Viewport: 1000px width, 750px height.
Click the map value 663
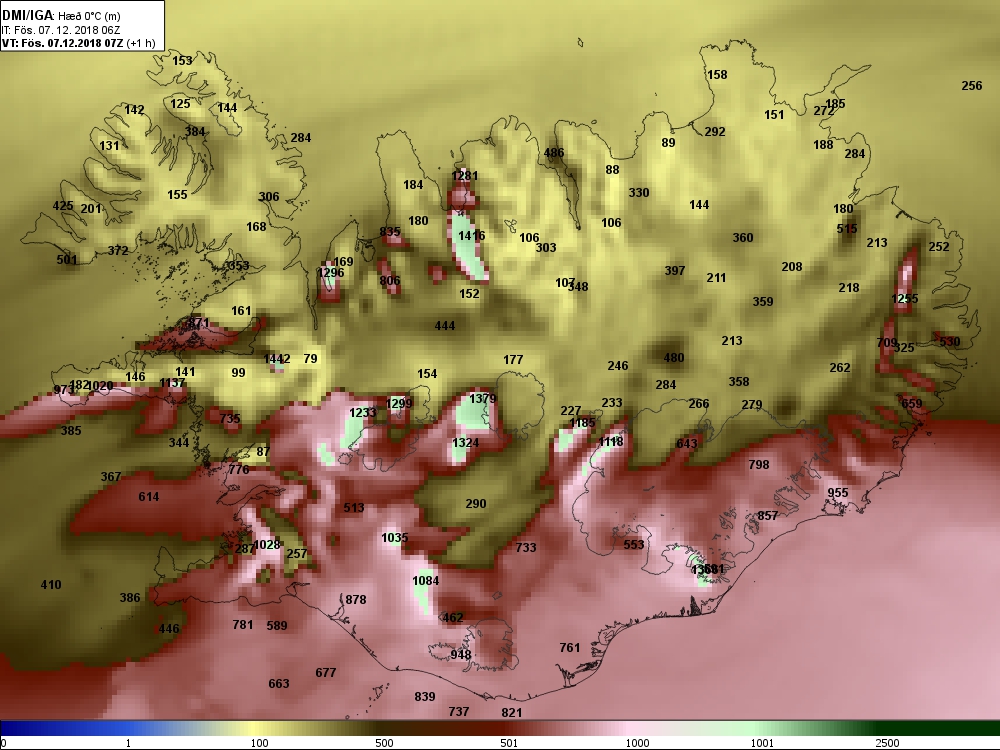click(279, 684)
